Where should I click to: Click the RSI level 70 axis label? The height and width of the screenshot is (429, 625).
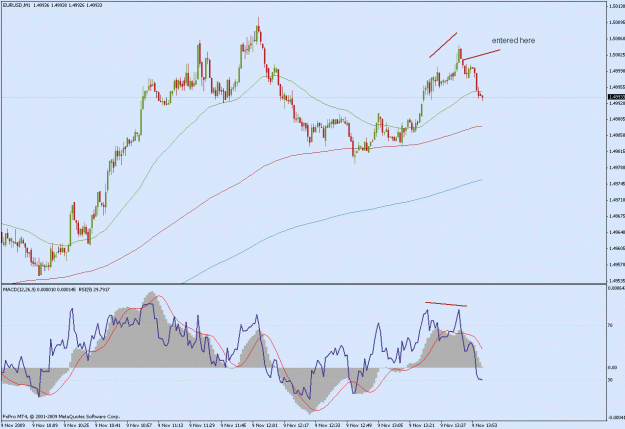point(611,325)
